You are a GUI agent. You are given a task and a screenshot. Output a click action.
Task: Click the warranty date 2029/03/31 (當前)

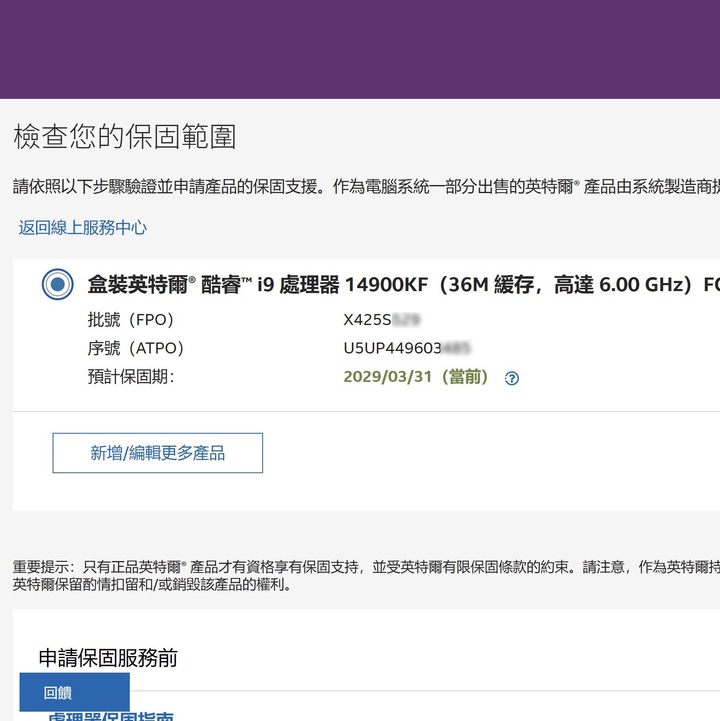pyautogui.click(x=416, y=377)
